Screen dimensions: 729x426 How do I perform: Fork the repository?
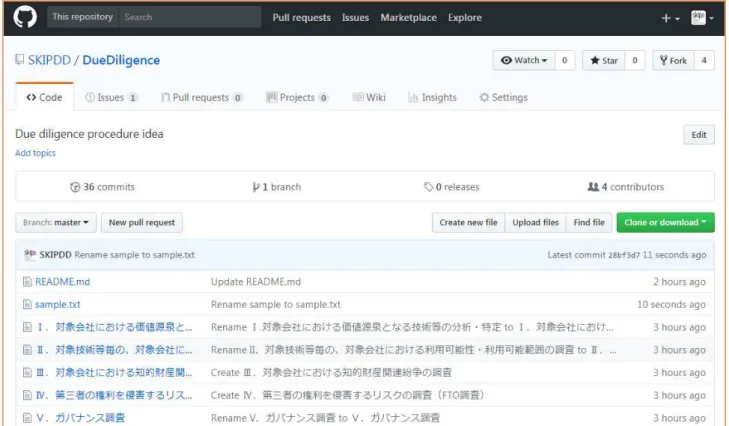point(673,60)
